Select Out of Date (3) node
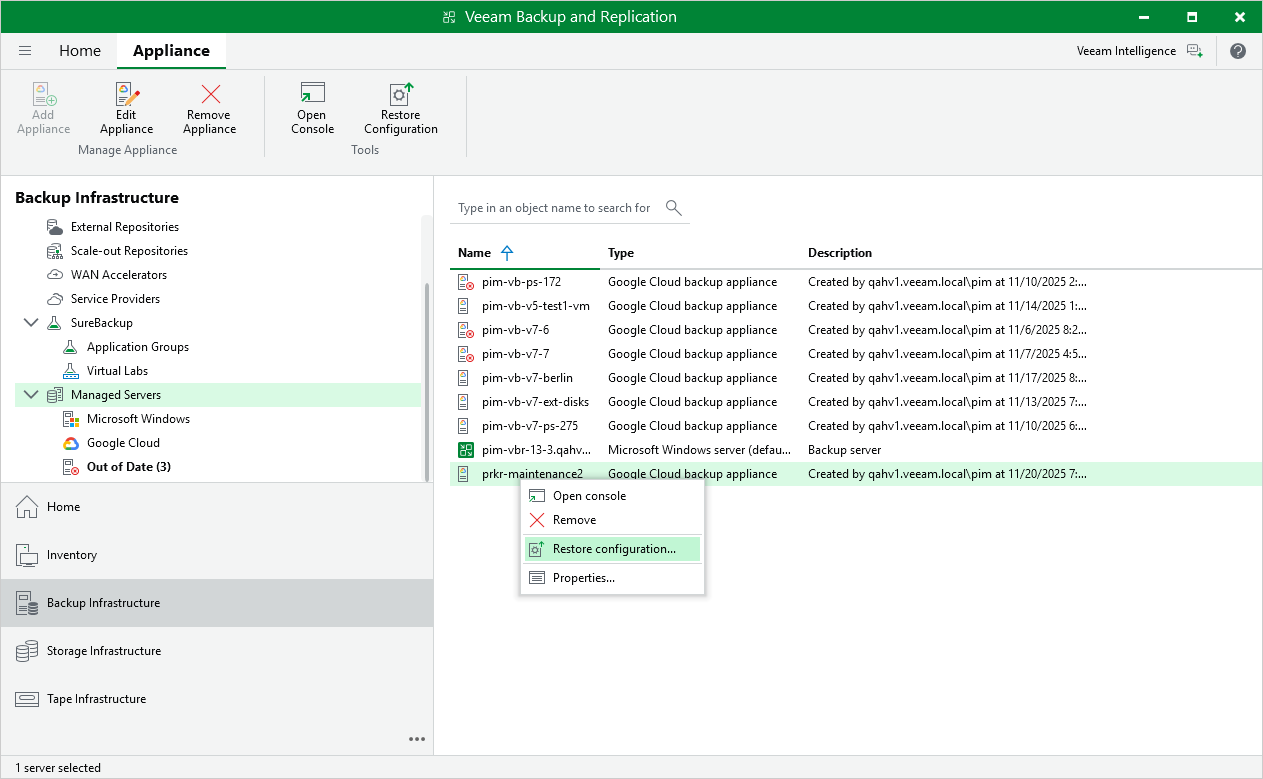This screenshot has height=779, width=1263. pyautogui.click(x=128, y=467)
